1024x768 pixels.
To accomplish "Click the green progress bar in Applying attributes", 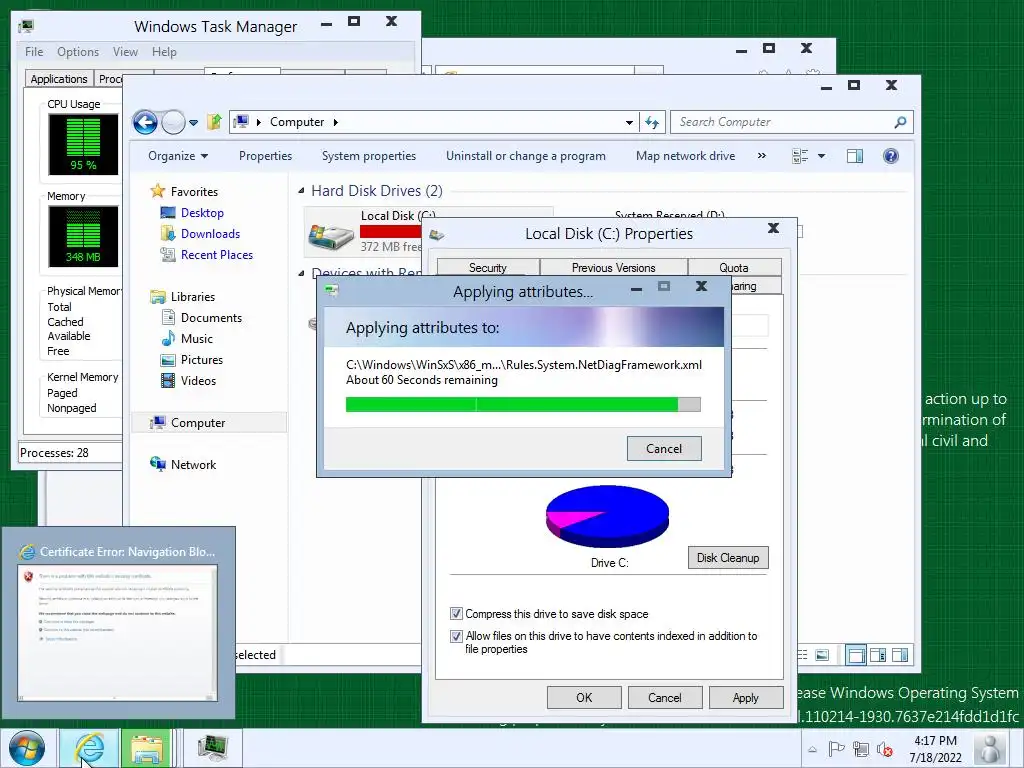I will [x=523, y=404].
